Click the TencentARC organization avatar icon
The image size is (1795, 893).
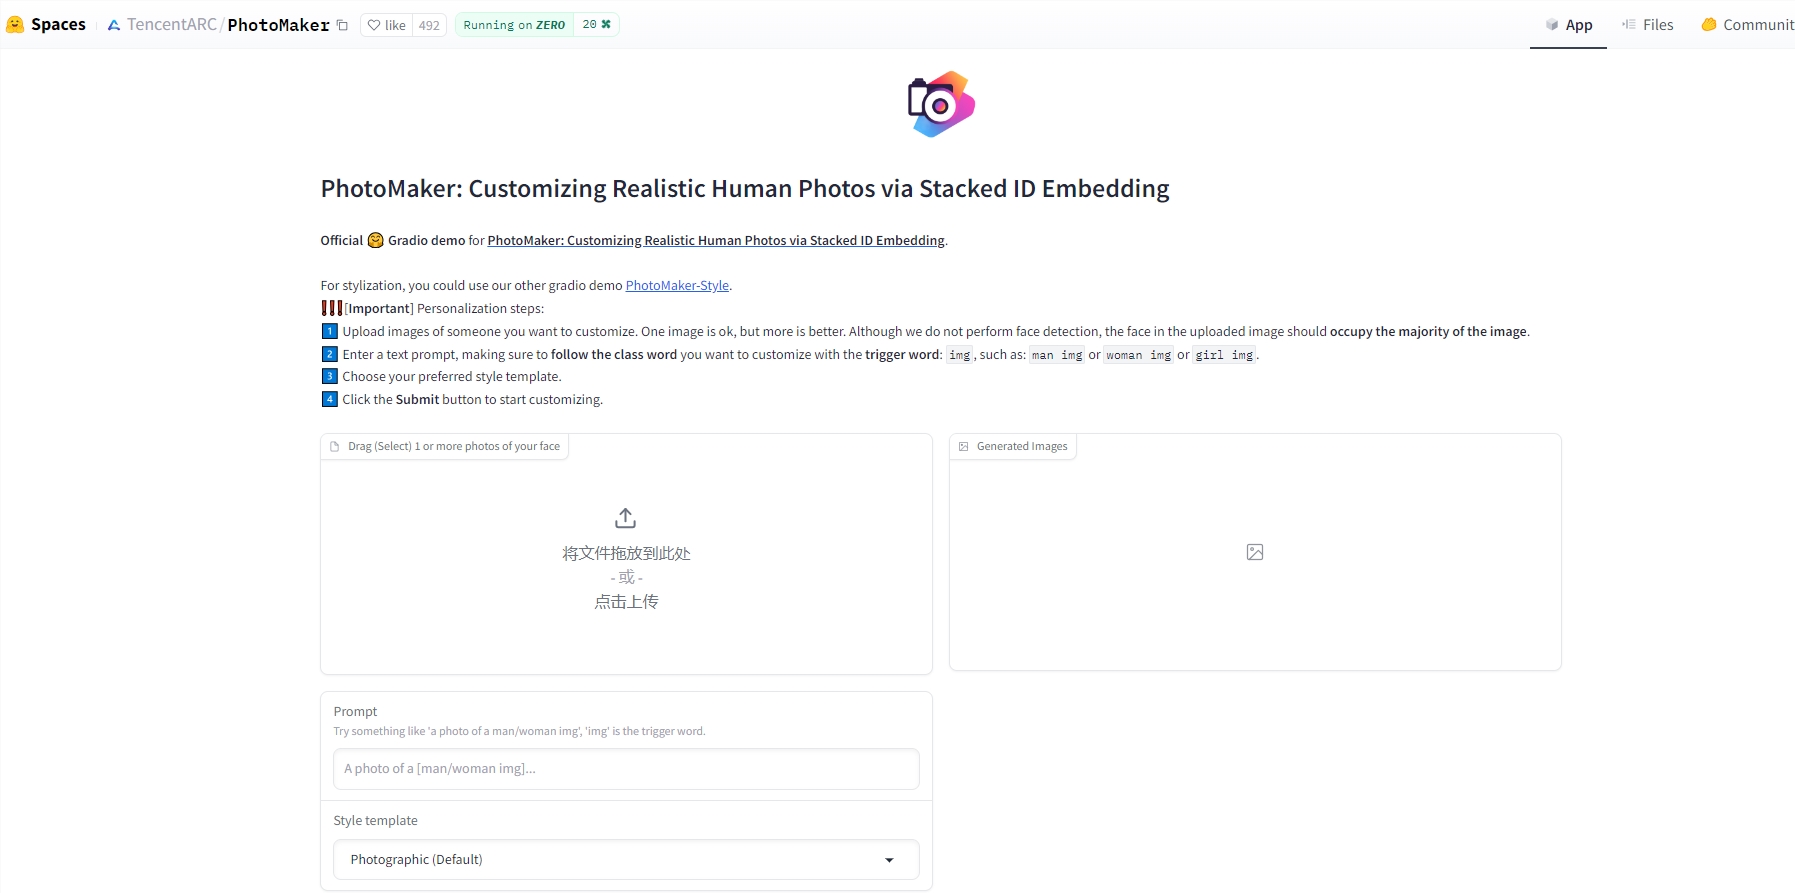(x=112, y=24)
